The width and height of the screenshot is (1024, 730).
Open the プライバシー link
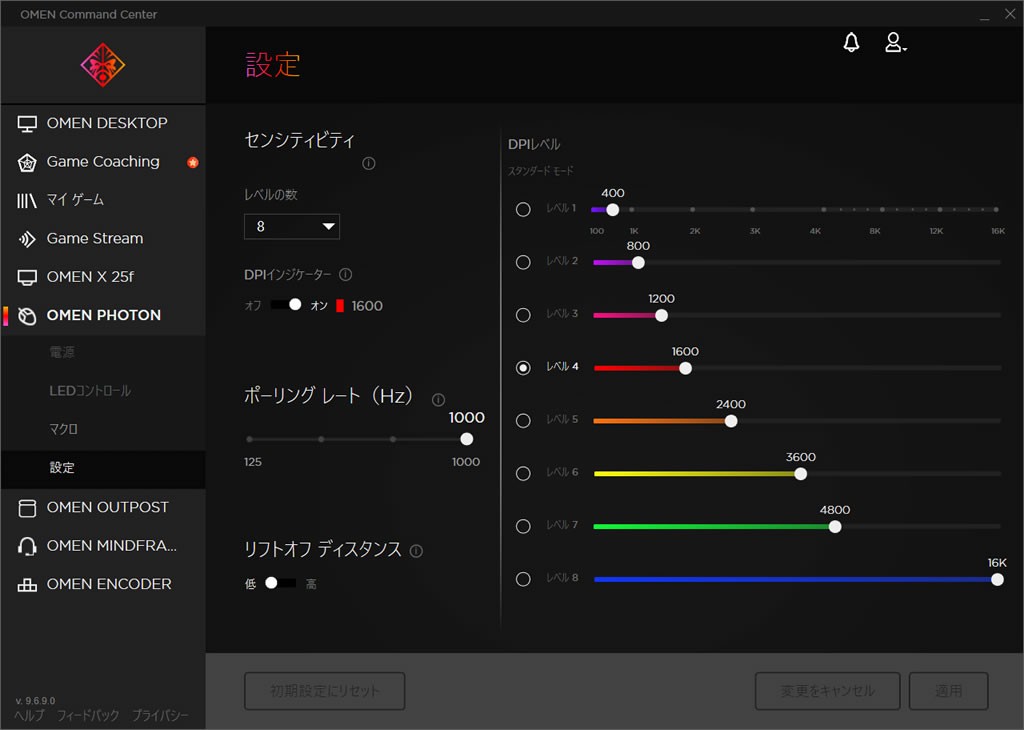pos(161,716)
